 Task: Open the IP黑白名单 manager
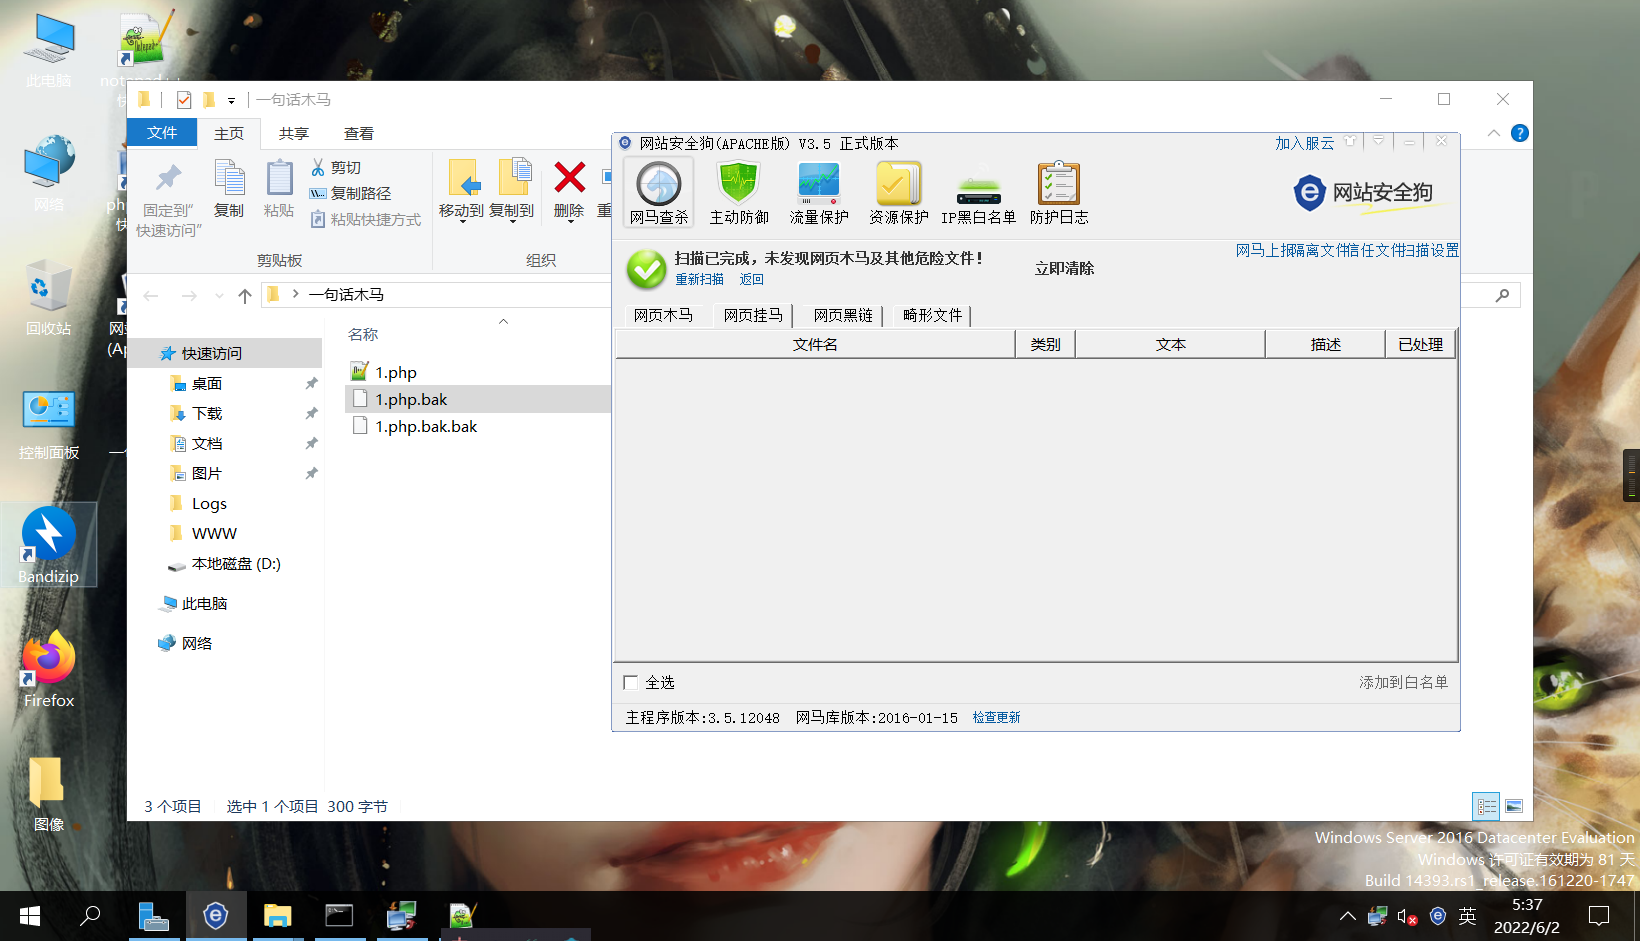click(978, 192)
